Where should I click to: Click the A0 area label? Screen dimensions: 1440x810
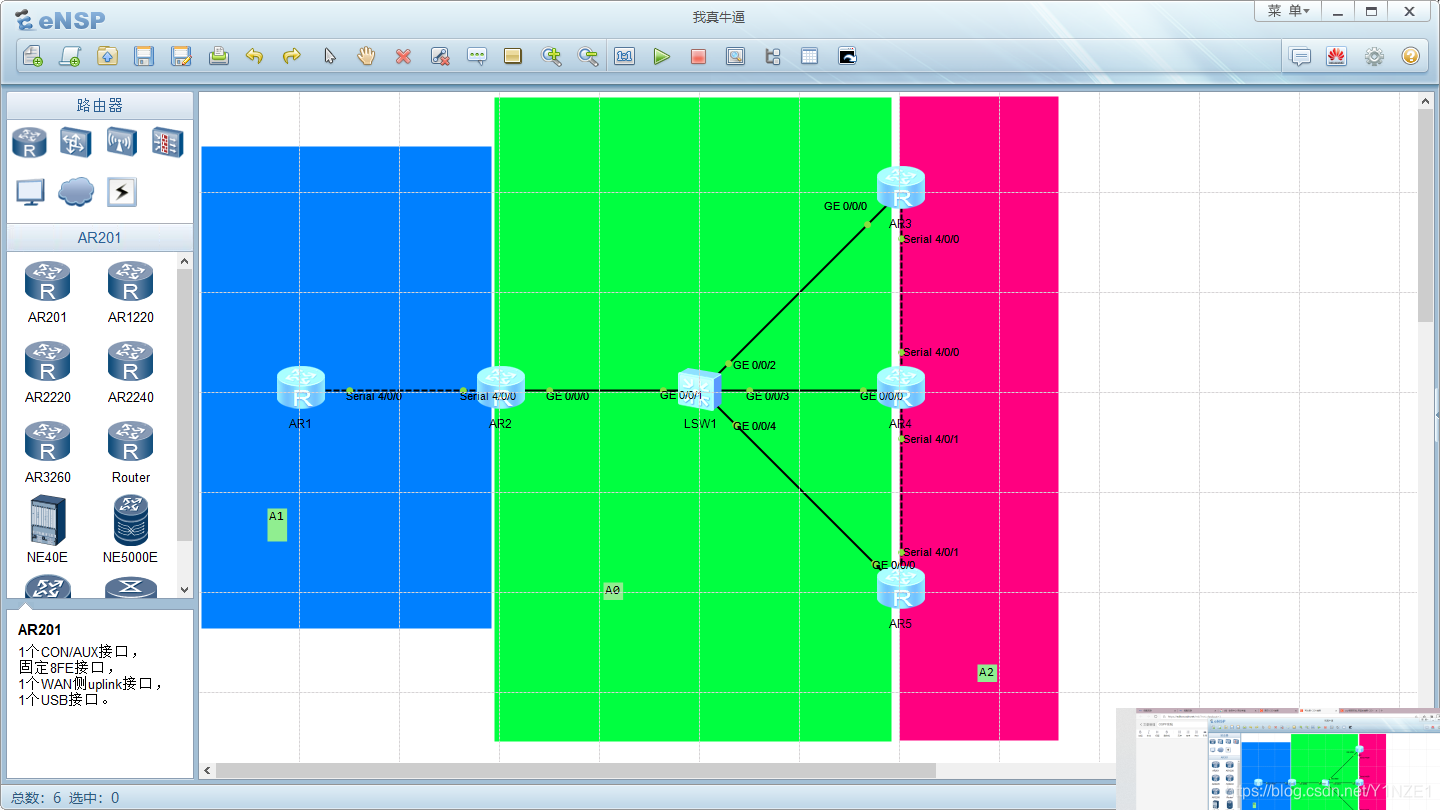[x=613, y=591]
